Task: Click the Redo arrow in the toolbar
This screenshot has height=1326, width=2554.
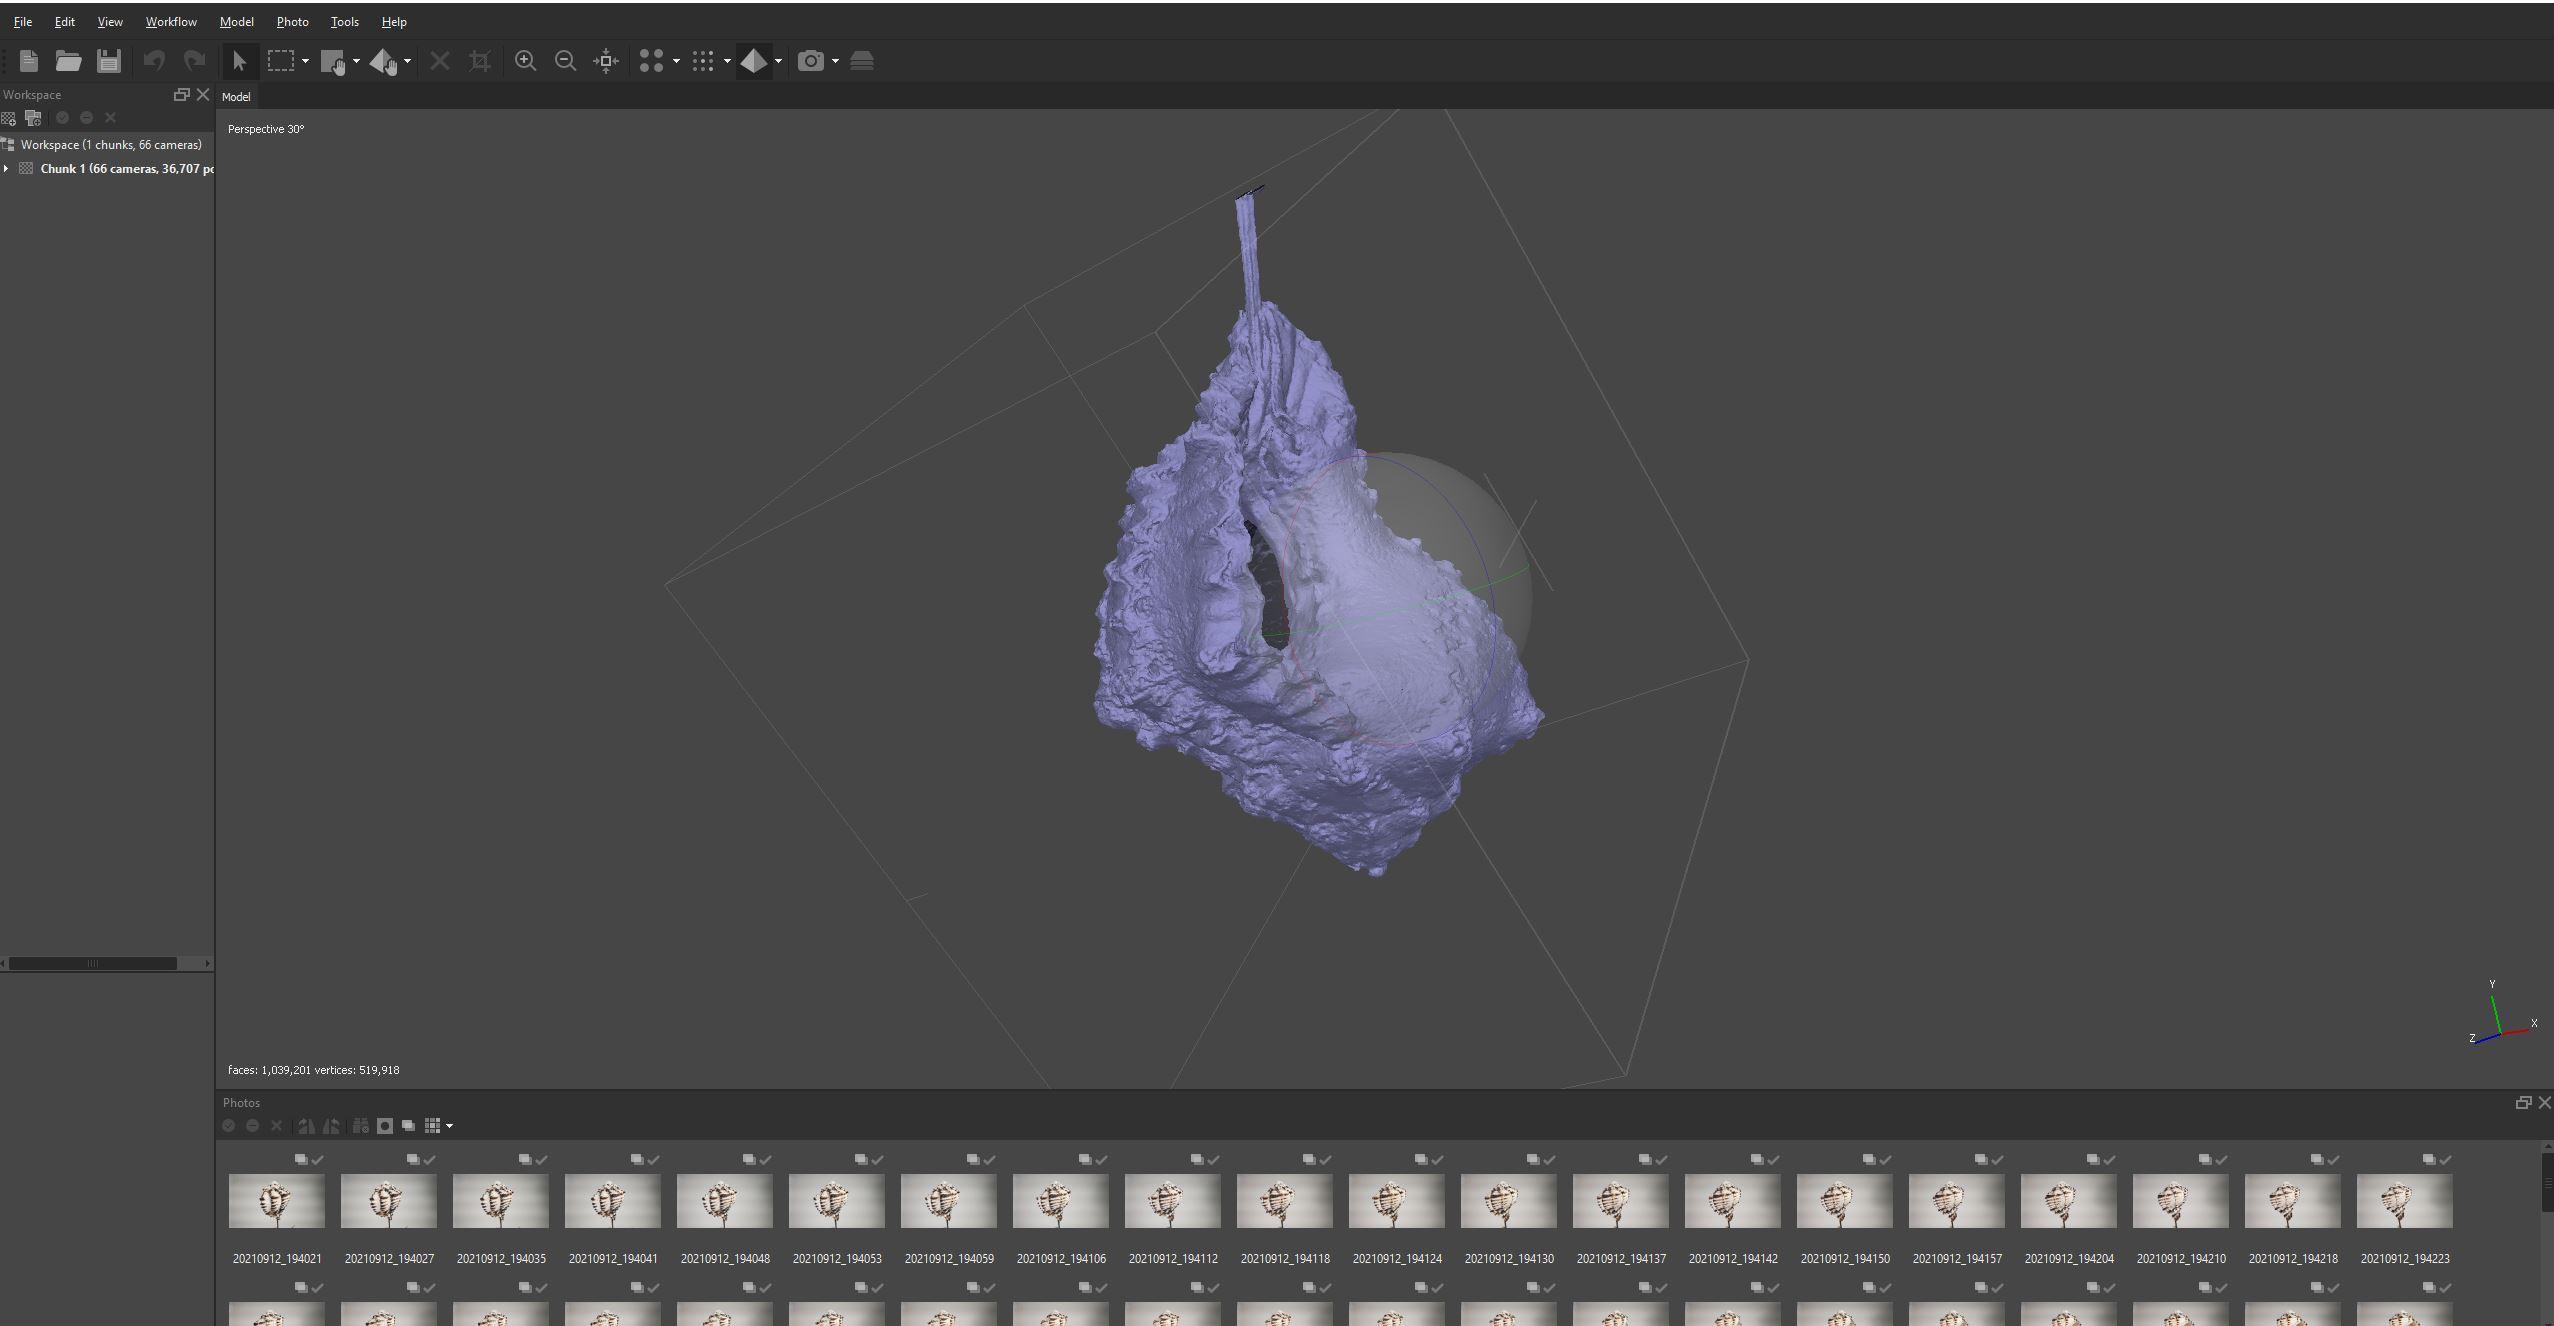Action: (194, 61)
